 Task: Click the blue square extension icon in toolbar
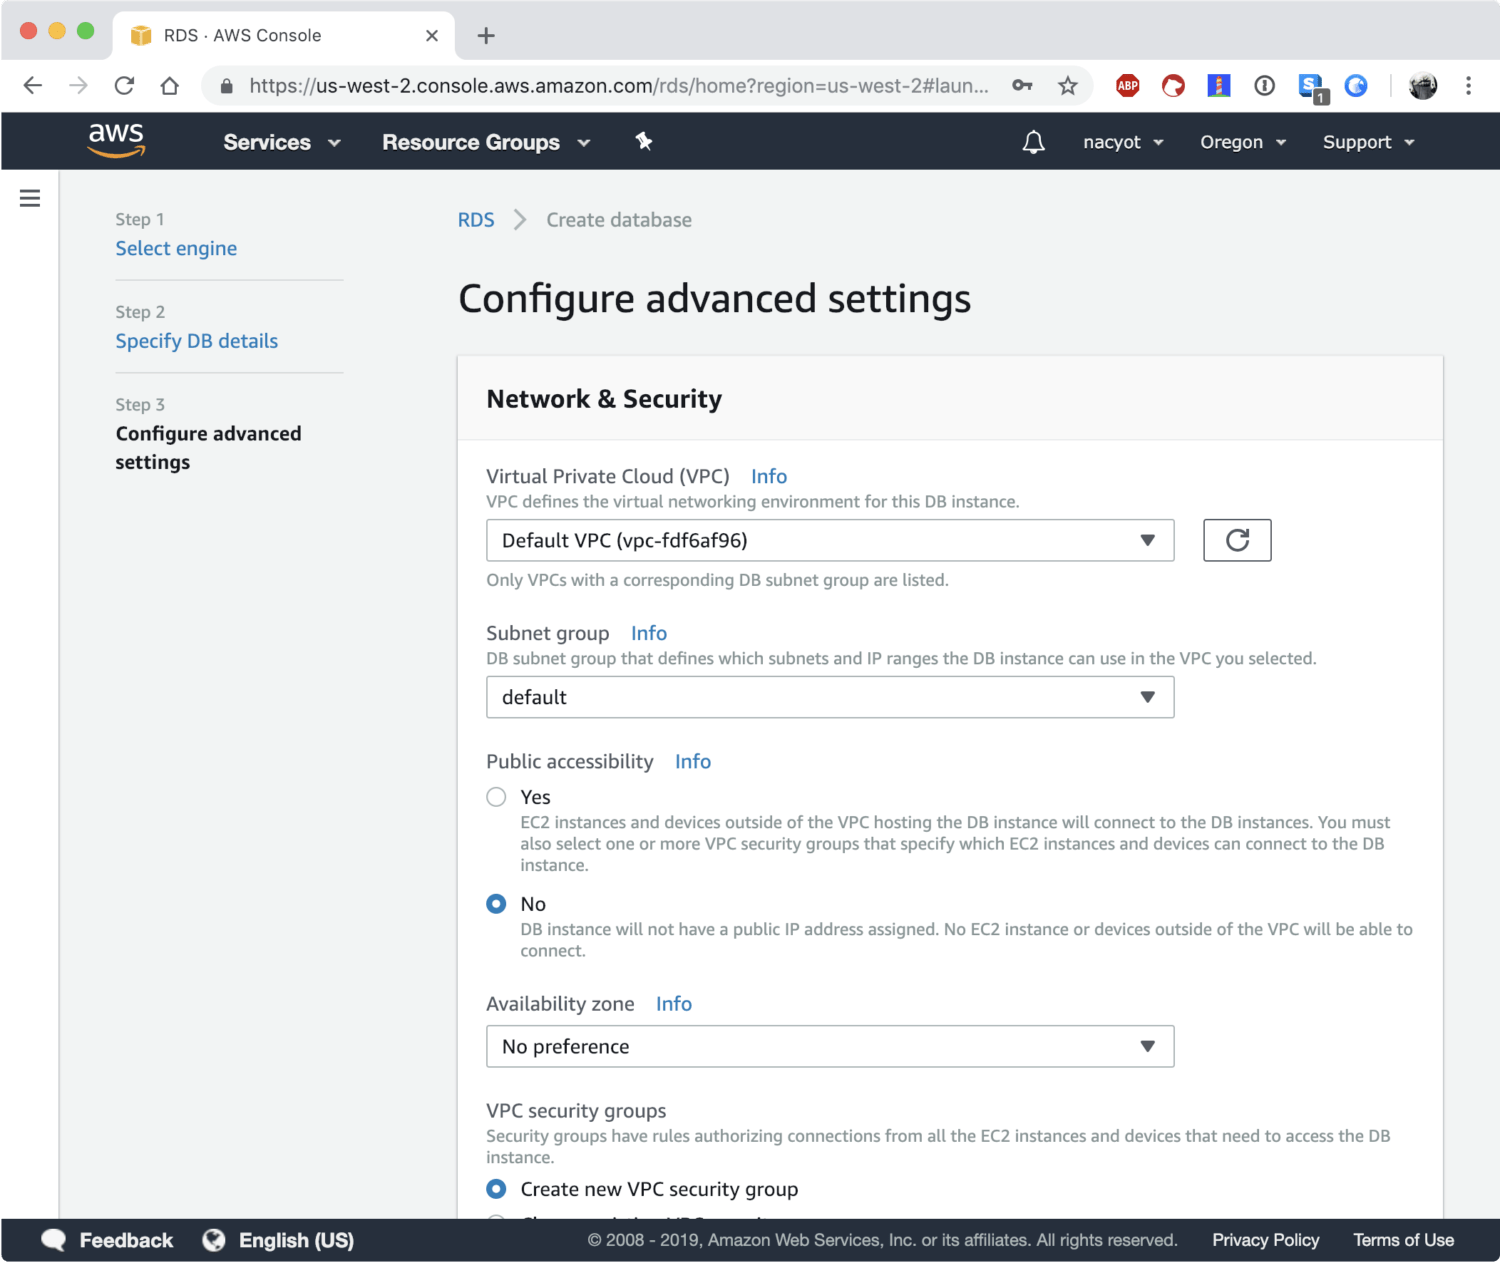tap(1218, 86)
